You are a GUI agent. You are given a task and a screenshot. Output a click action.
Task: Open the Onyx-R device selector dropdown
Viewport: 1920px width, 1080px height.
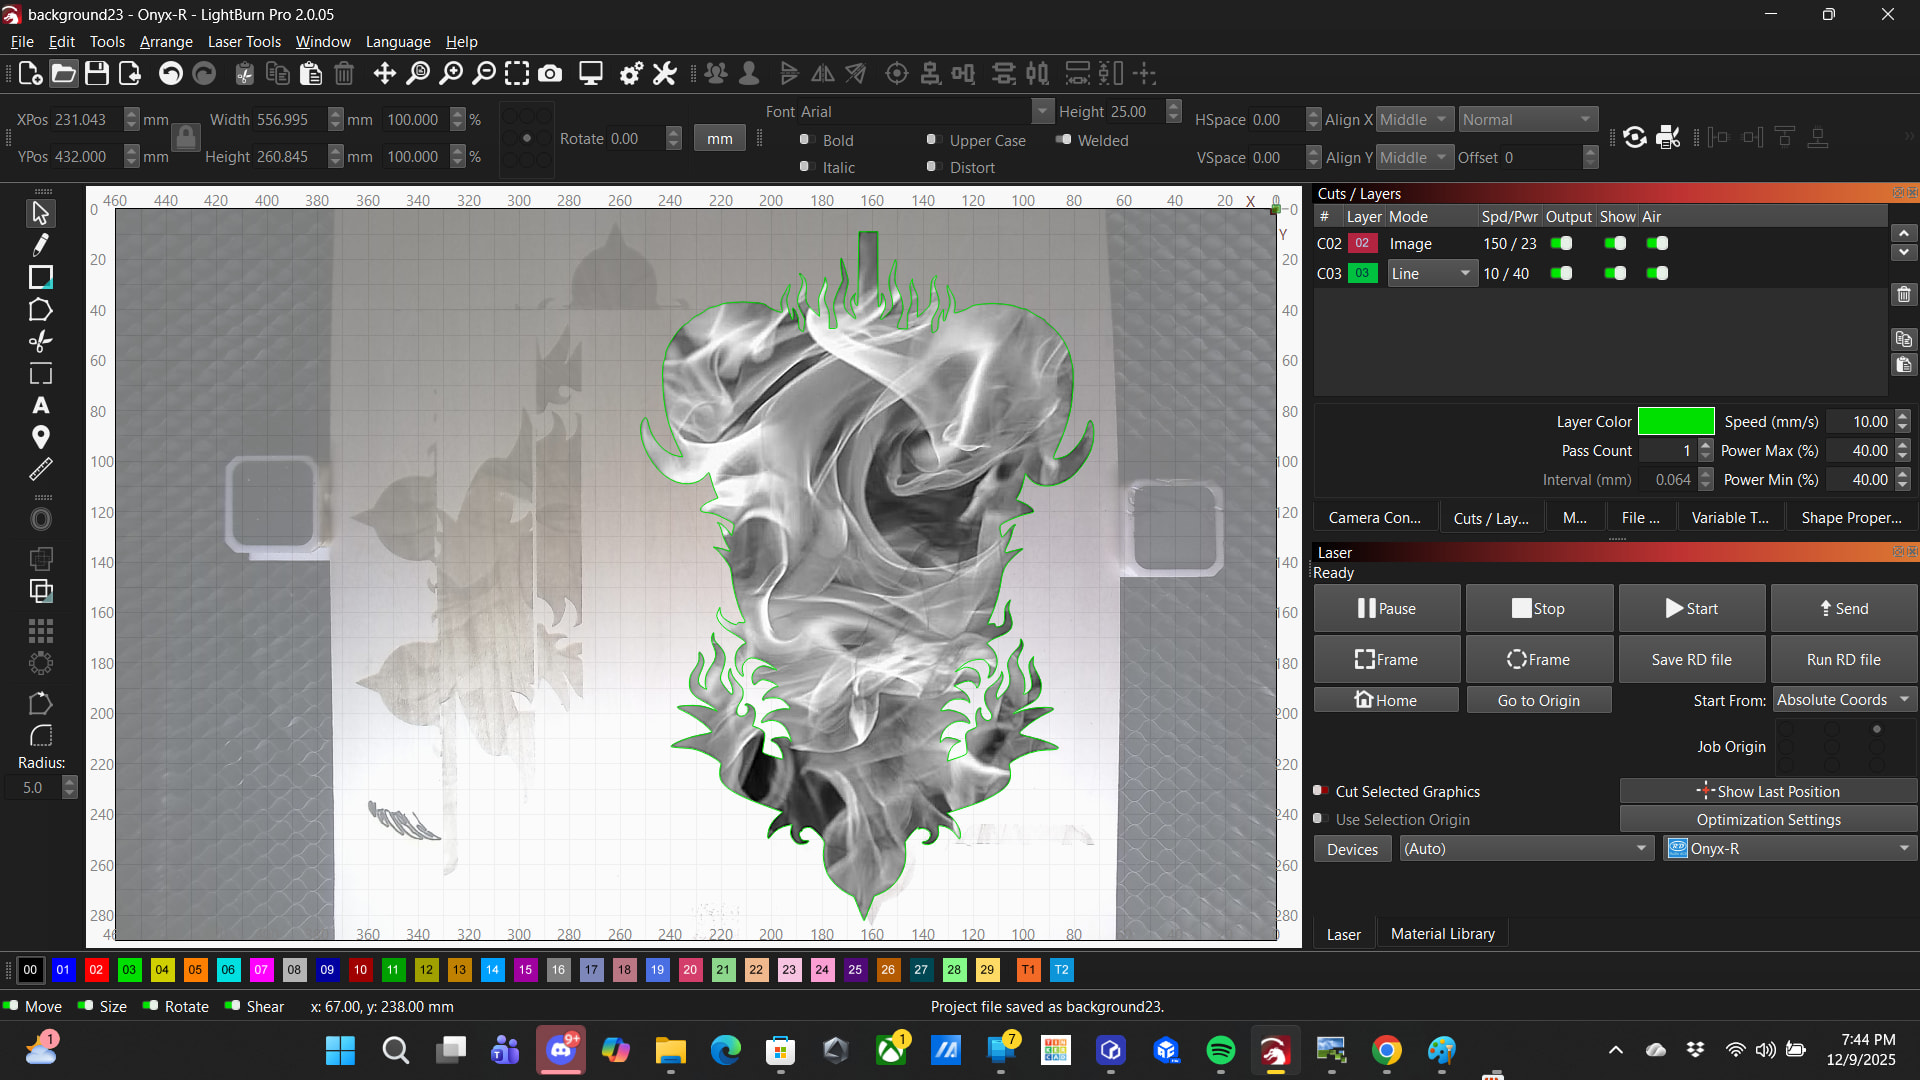coord(1790,848)
